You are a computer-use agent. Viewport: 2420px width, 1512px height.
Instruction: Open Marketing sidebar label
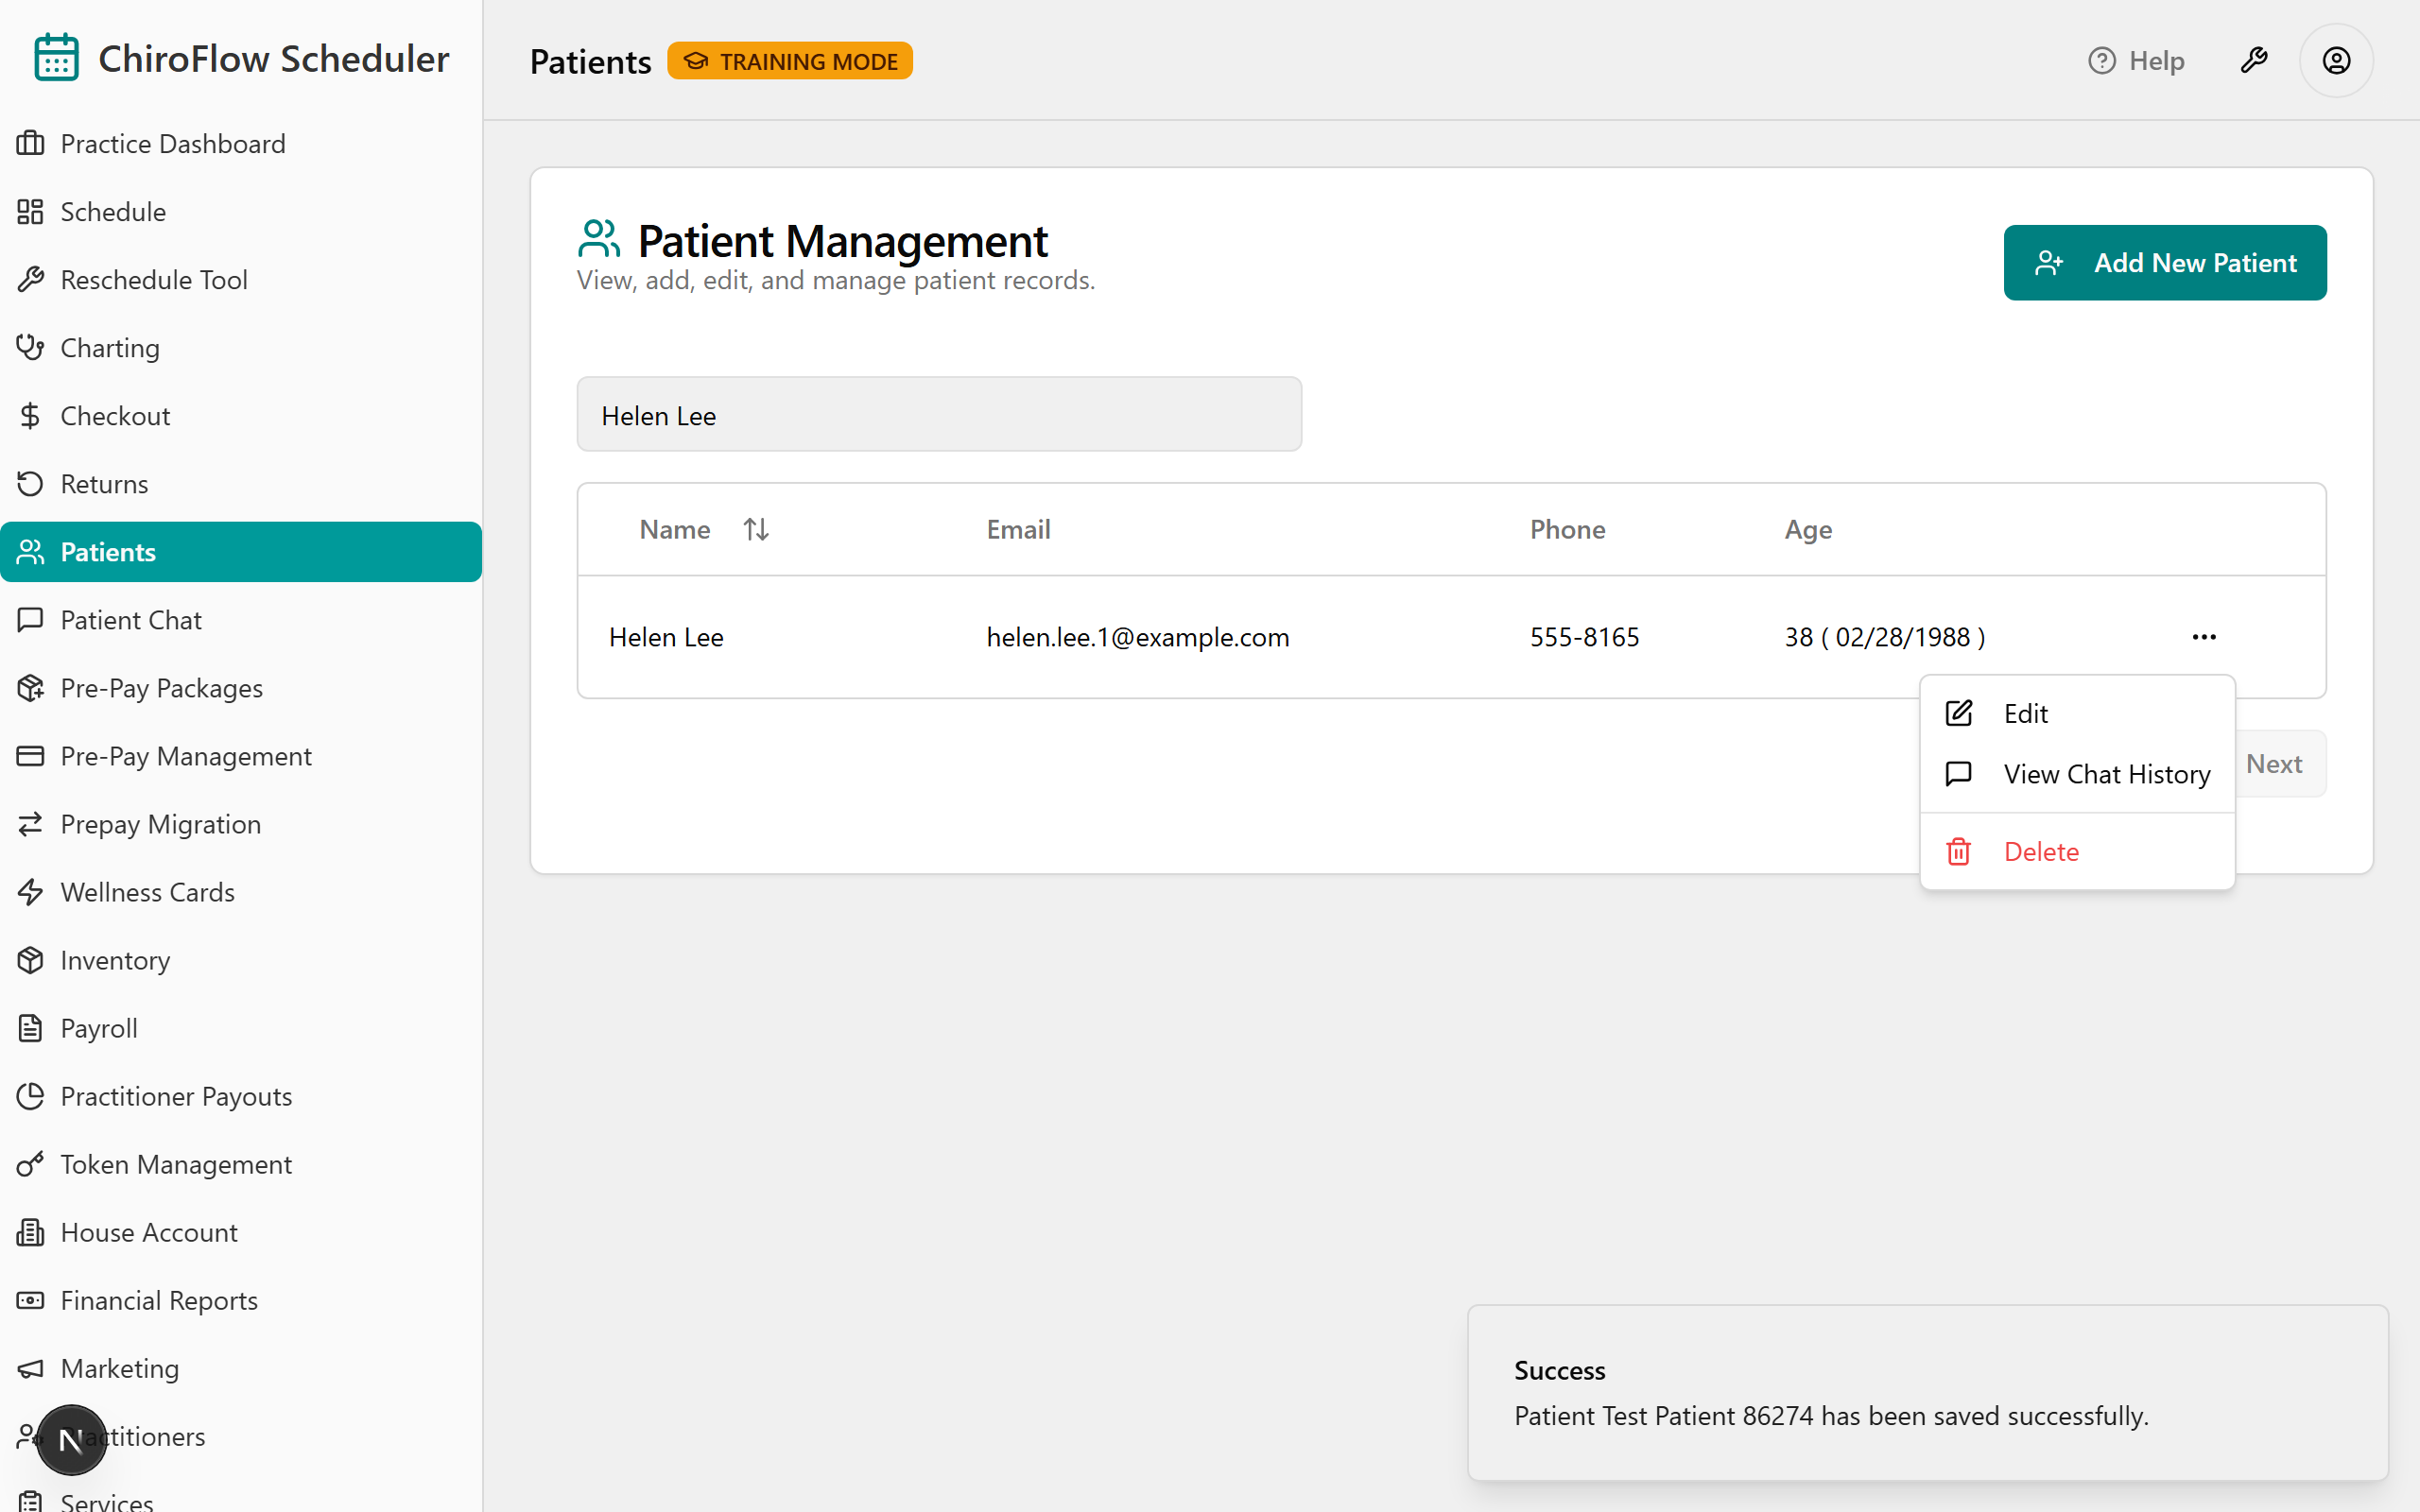120,1368
